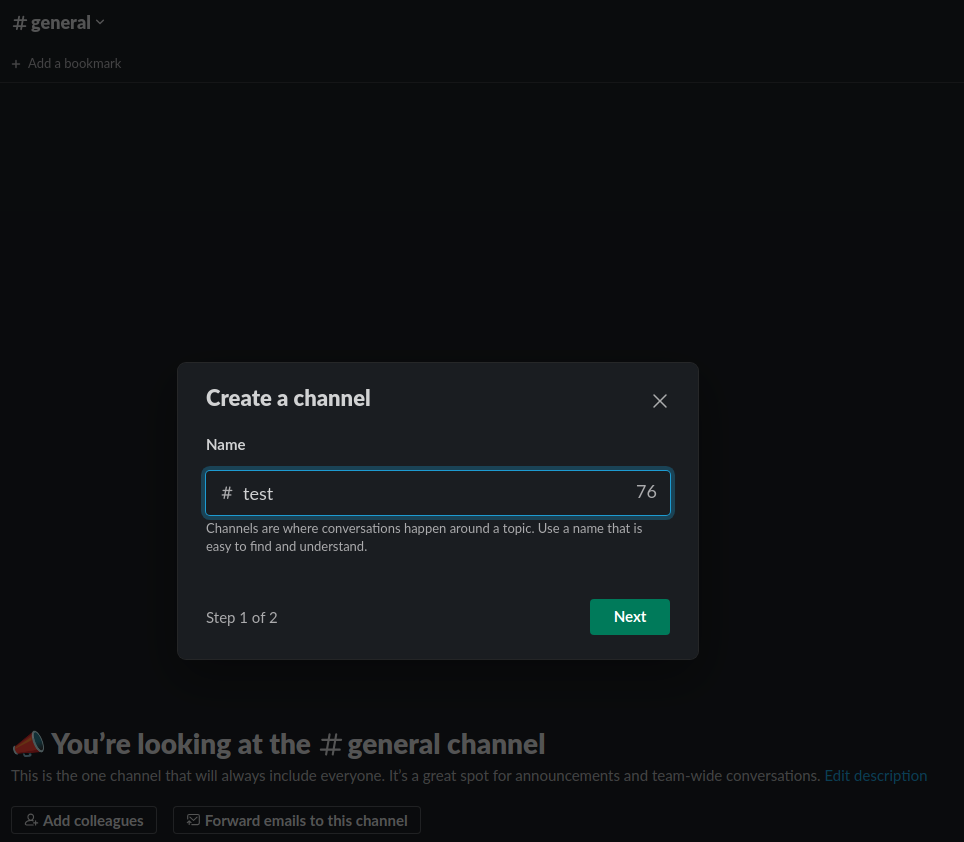The width and height of the screenshot is (964, 842).
Task: Click the "You're looking at the #general channel" heading
Action: pyautogui.click(x=298, y=744)
